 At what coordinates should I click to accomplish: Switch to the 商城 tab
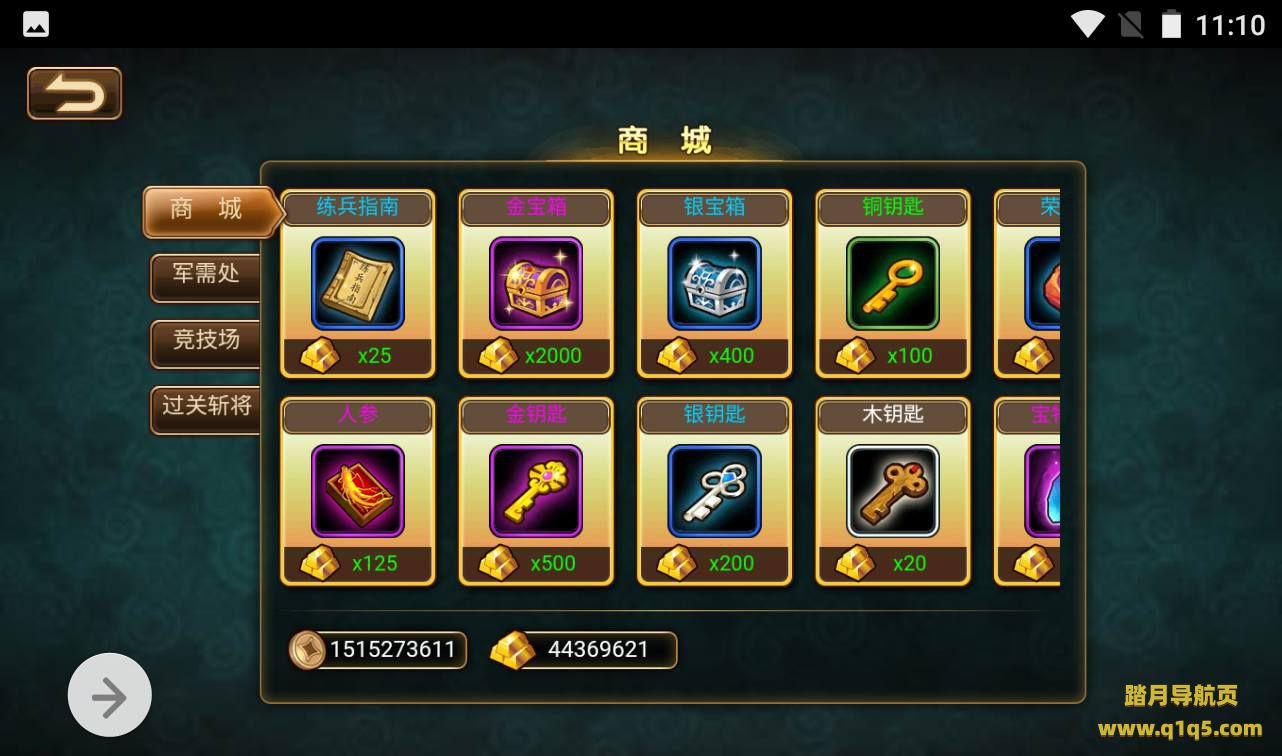207,211
